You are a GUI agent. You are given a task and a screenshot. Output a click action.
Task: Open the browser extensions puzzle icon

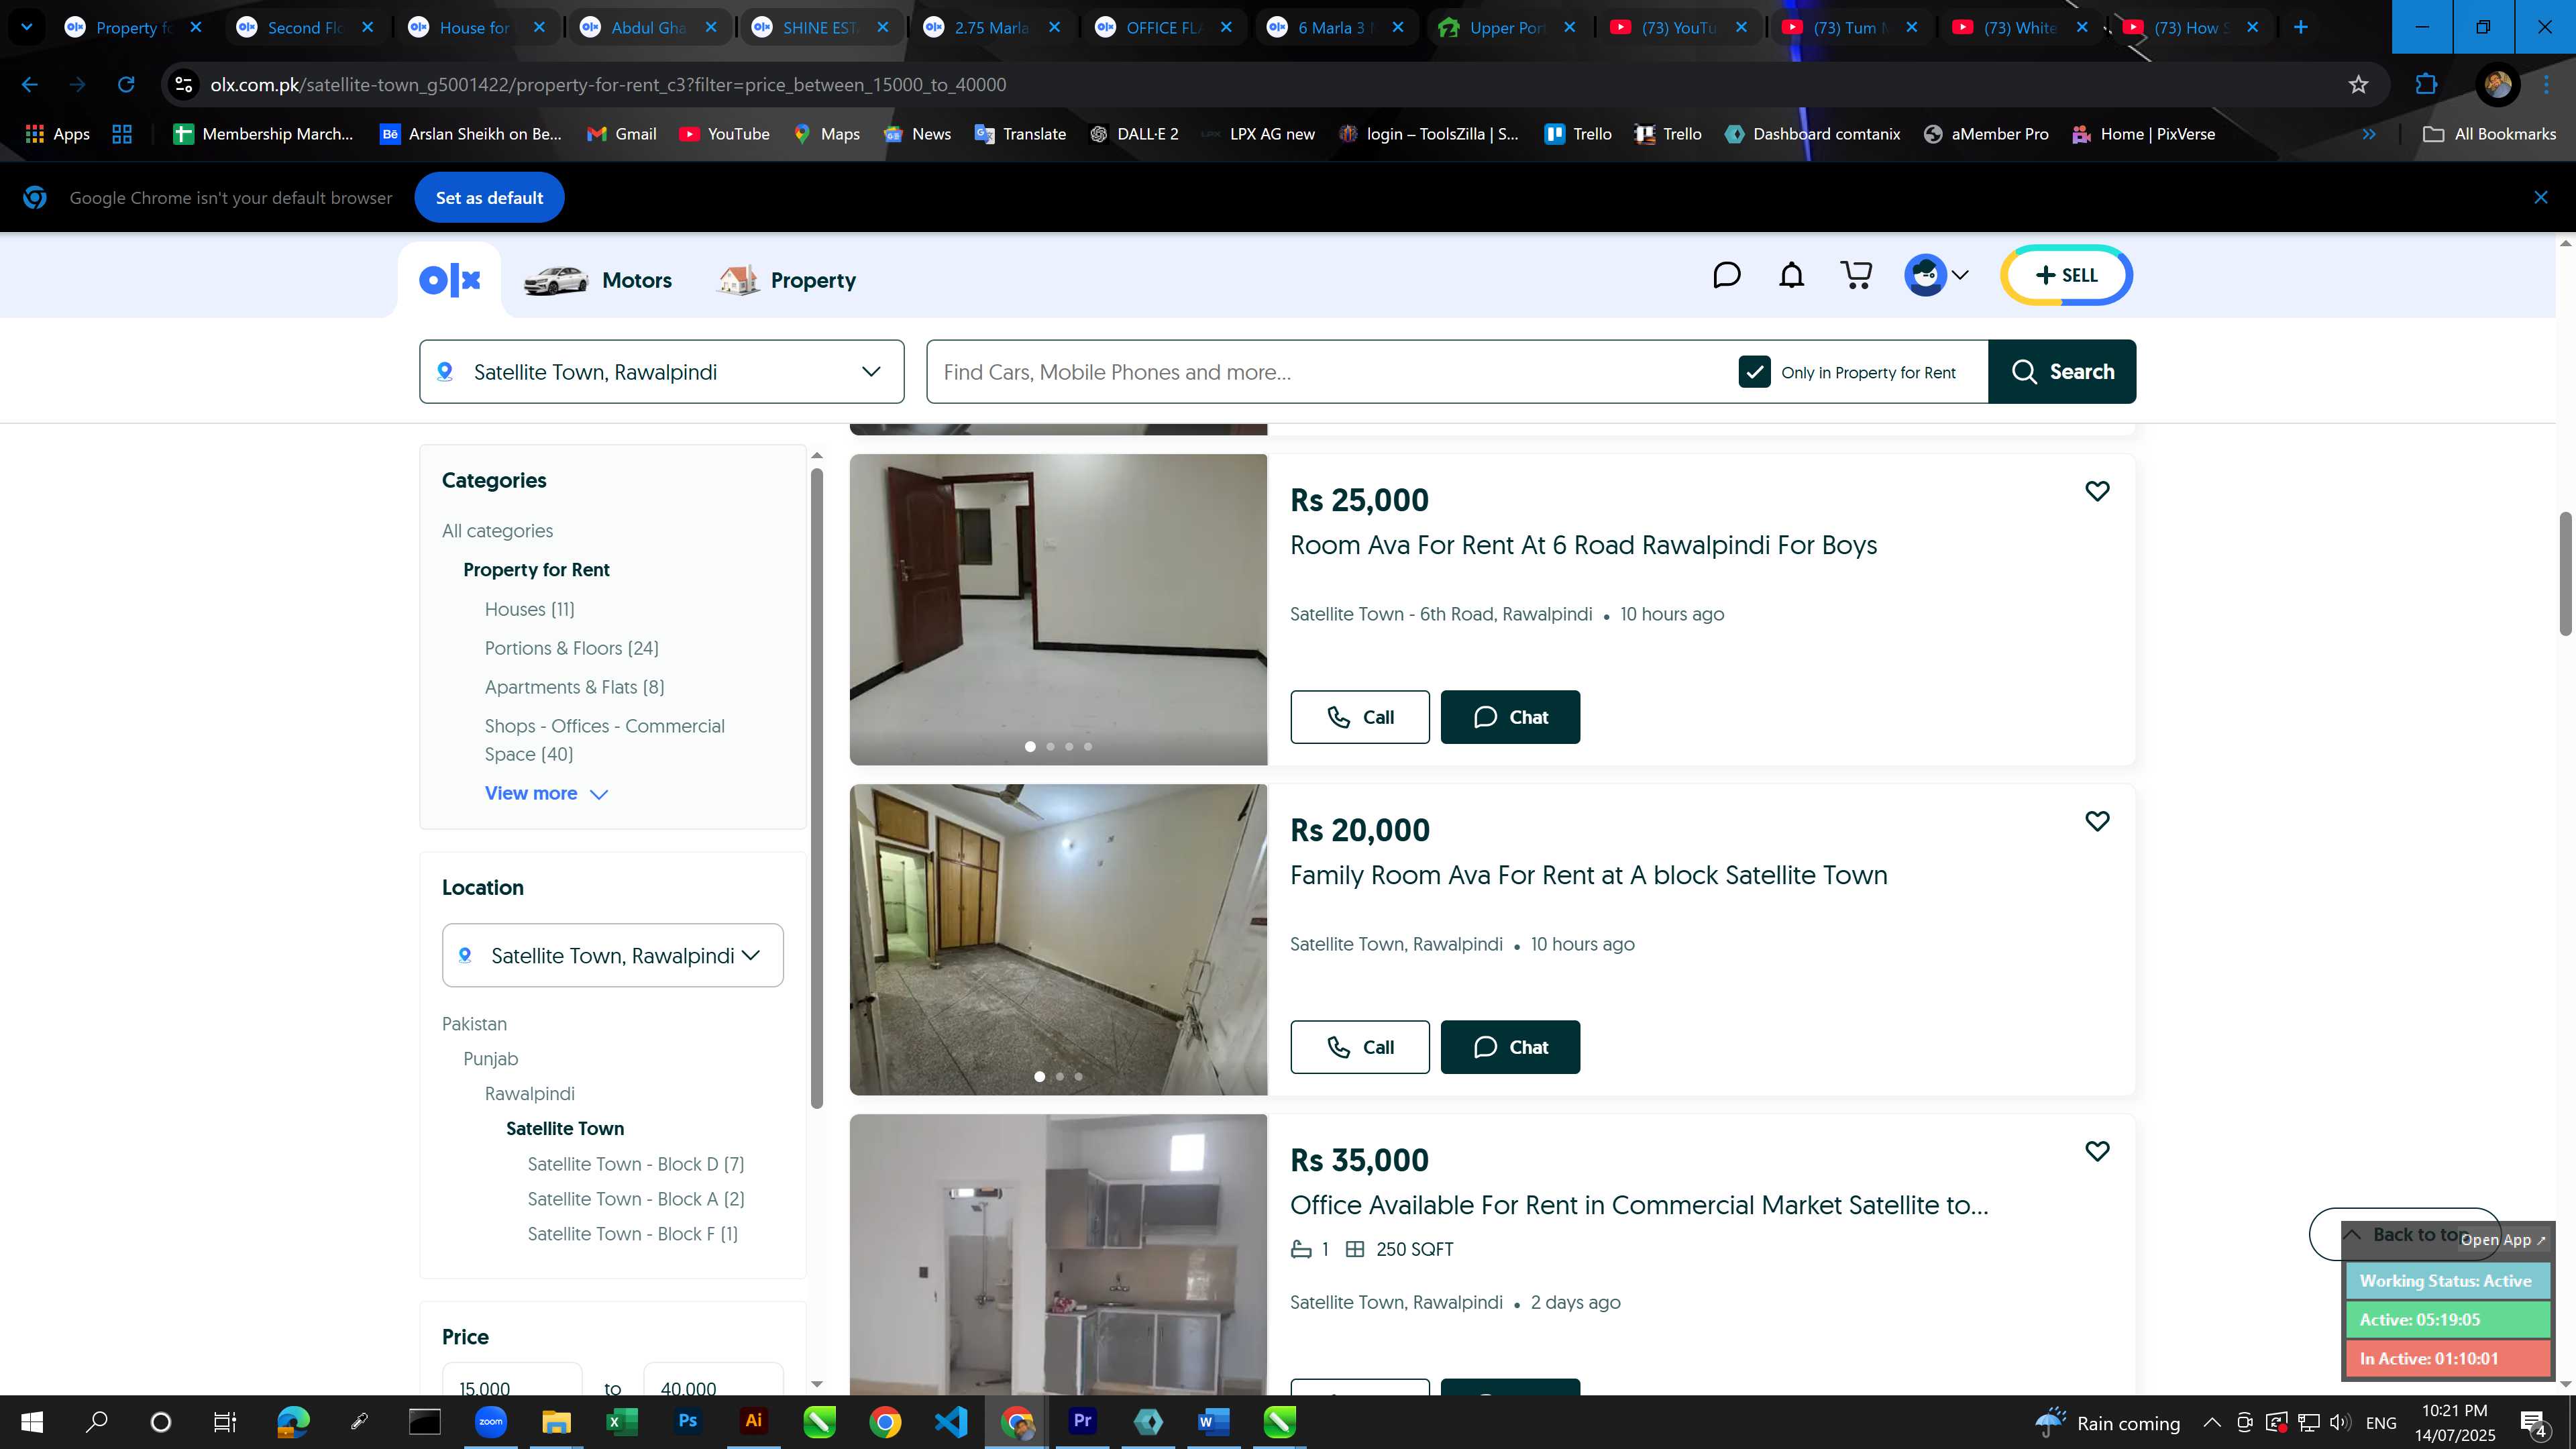coord(2426,85)
